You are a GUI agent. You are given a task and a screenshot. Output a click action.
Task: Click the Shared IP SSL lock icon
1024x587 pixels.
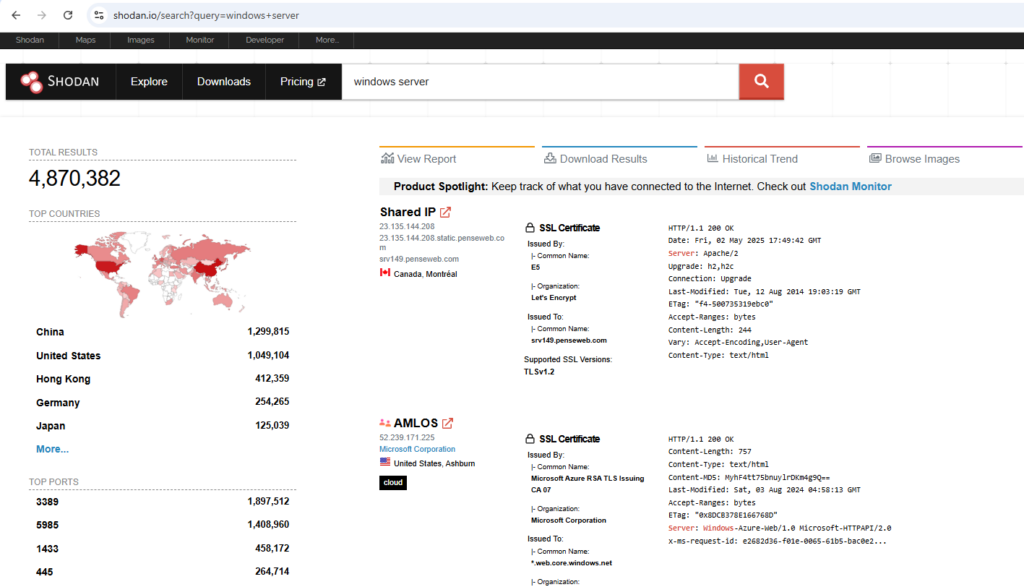[530, 227]
